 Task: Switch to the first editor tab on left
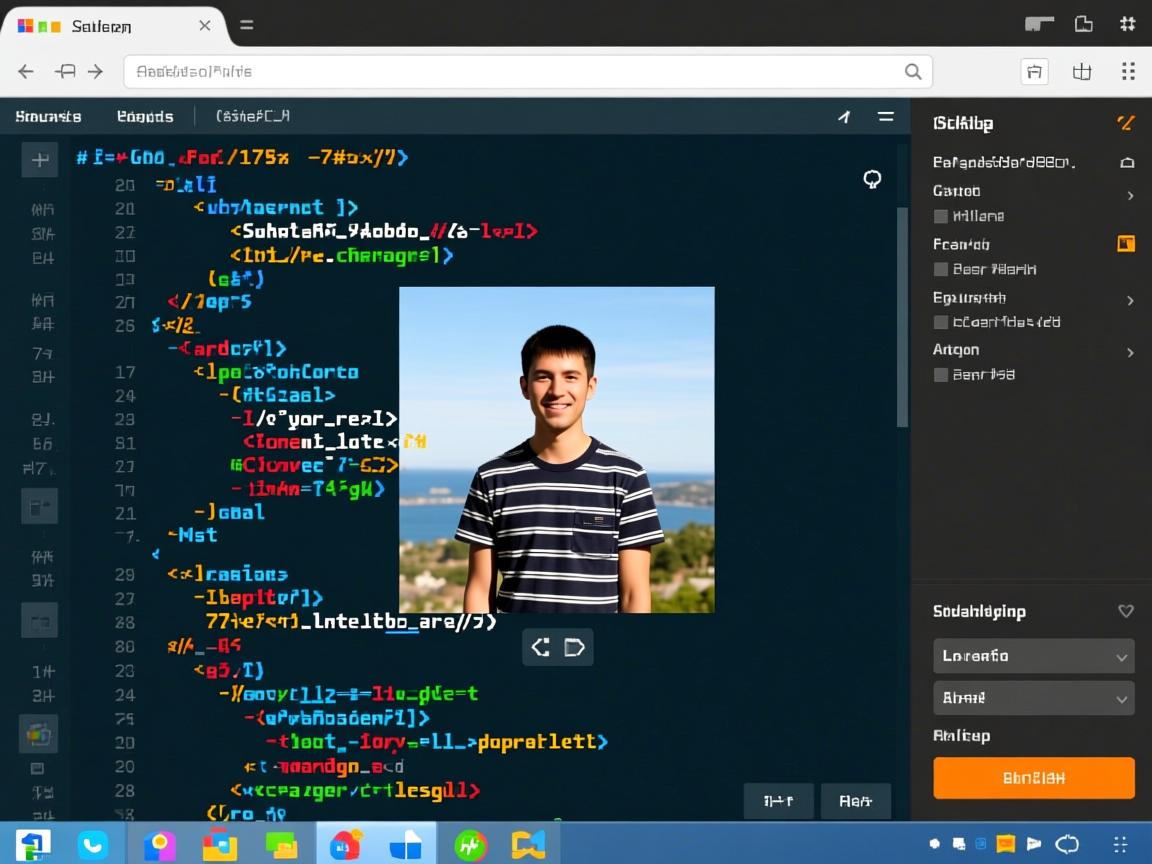point(48,116)
